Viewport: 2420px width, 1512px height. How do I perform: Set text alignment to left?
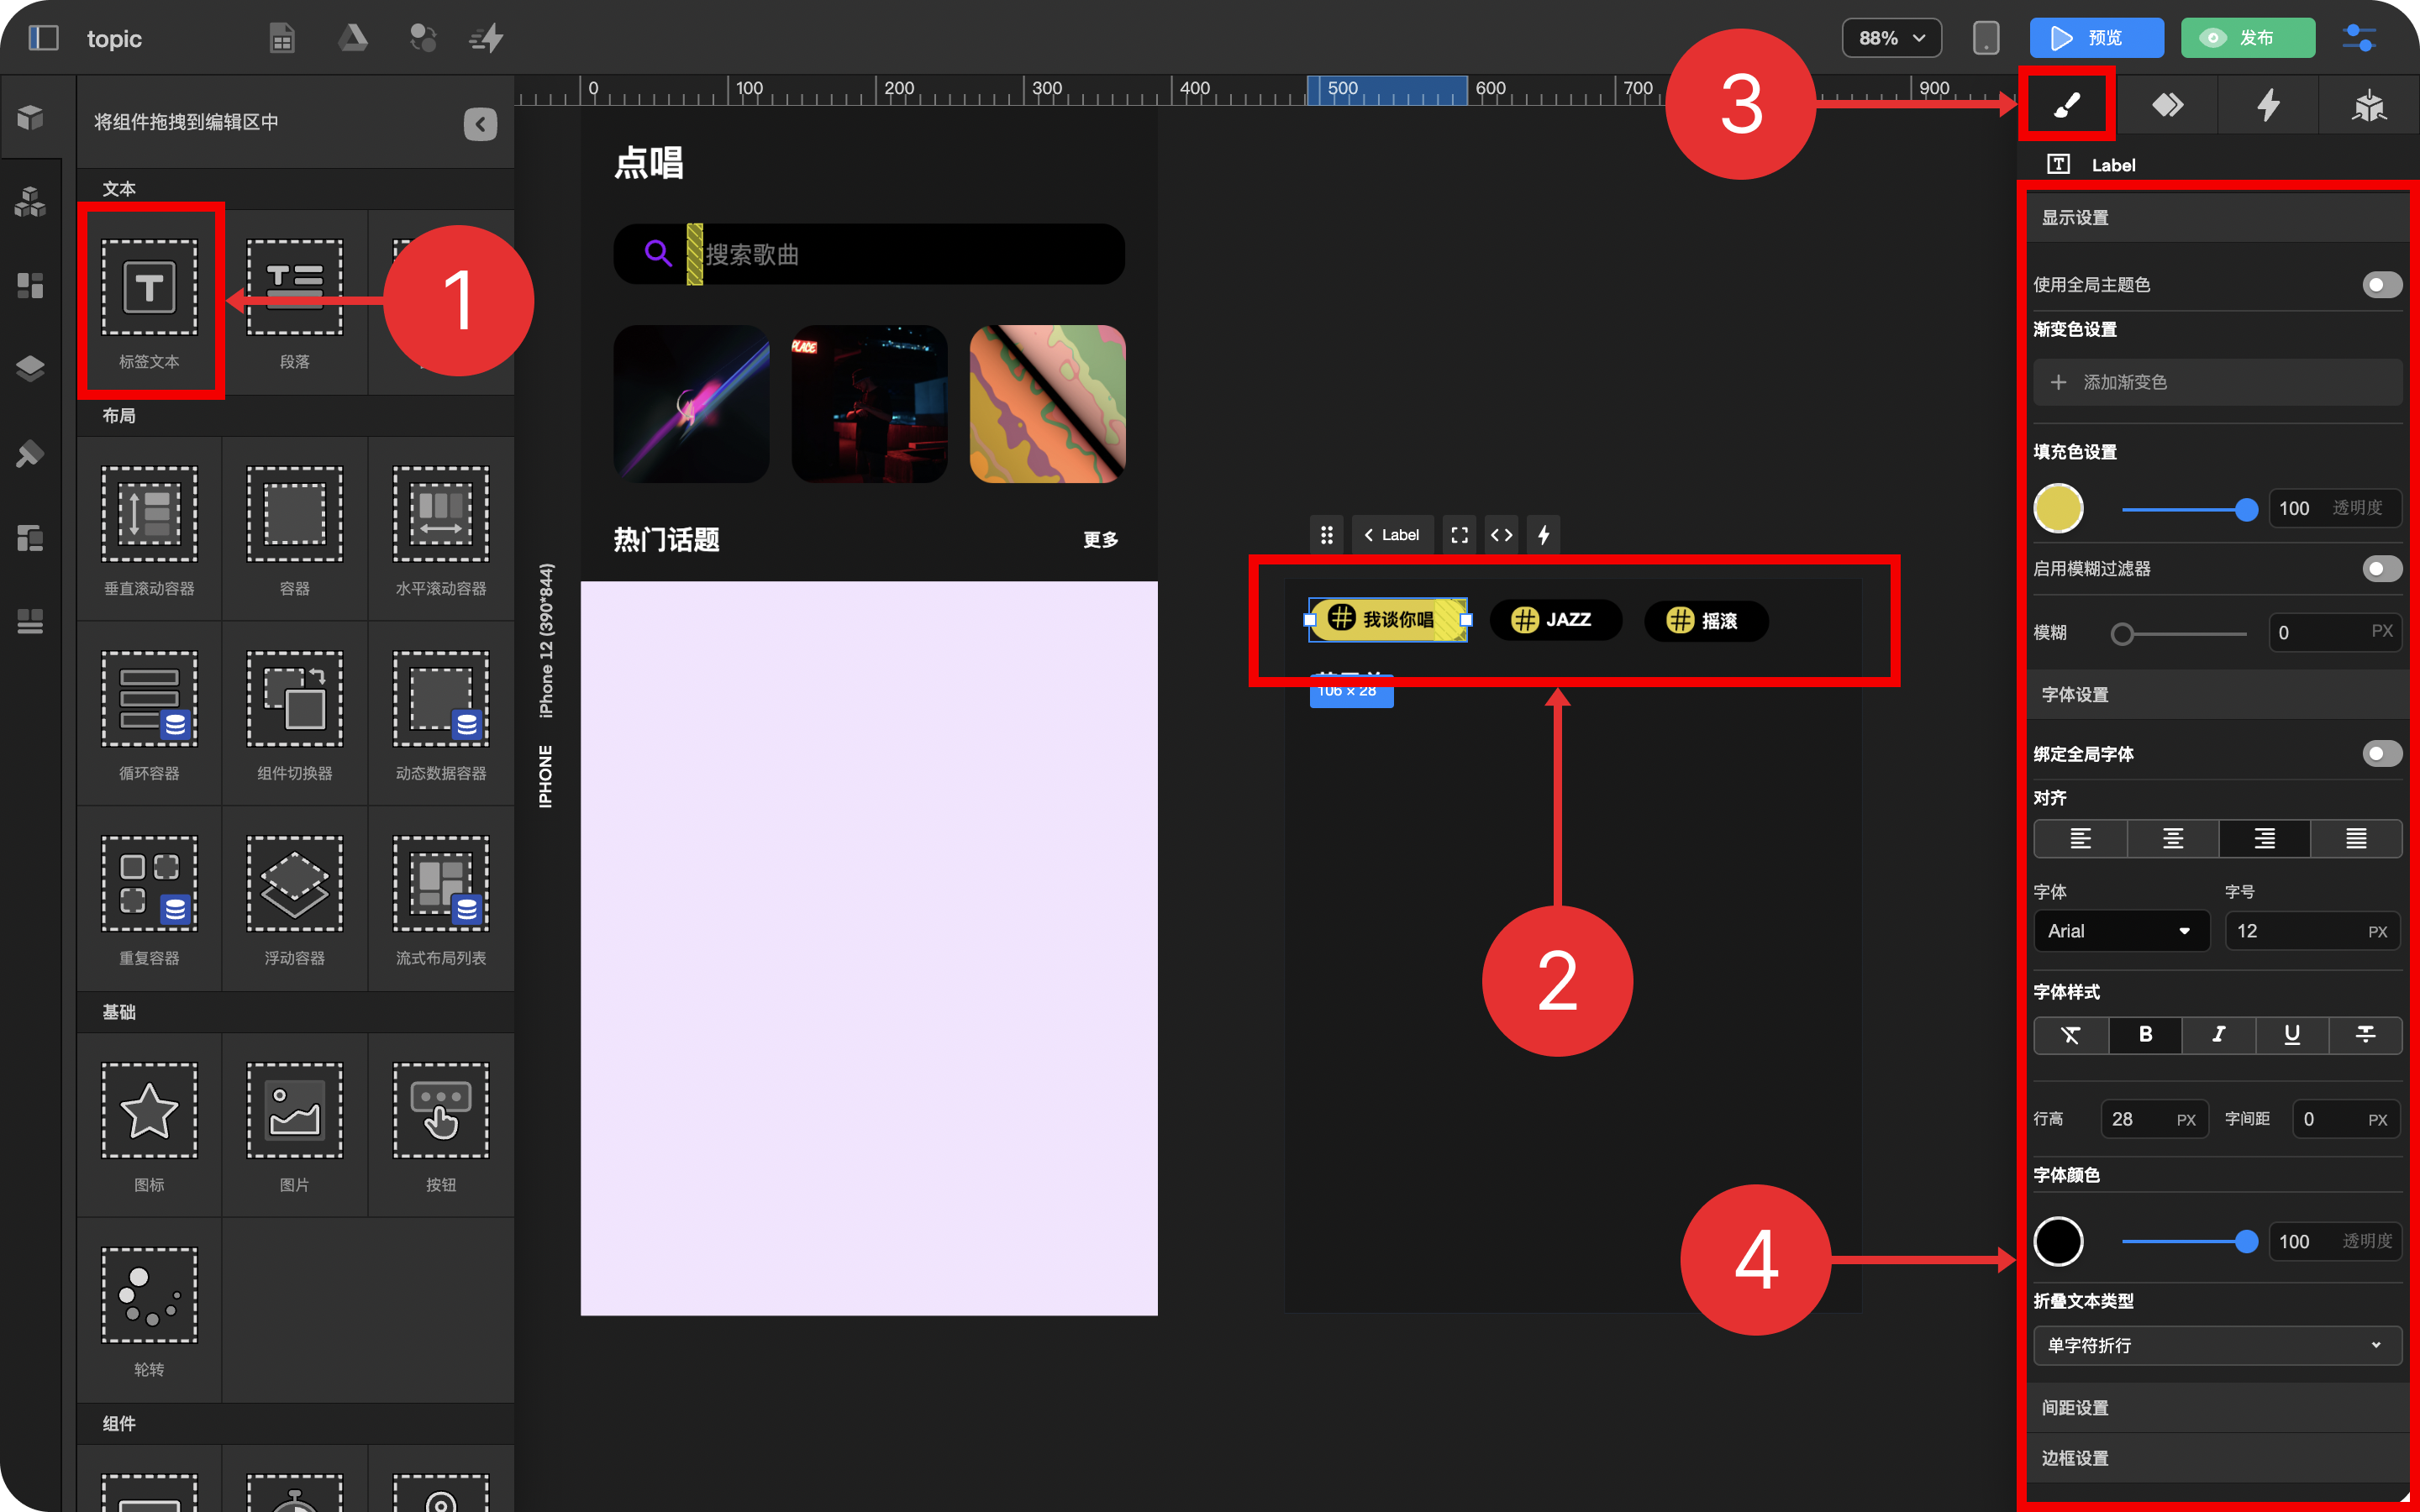tap(2080, 838)
